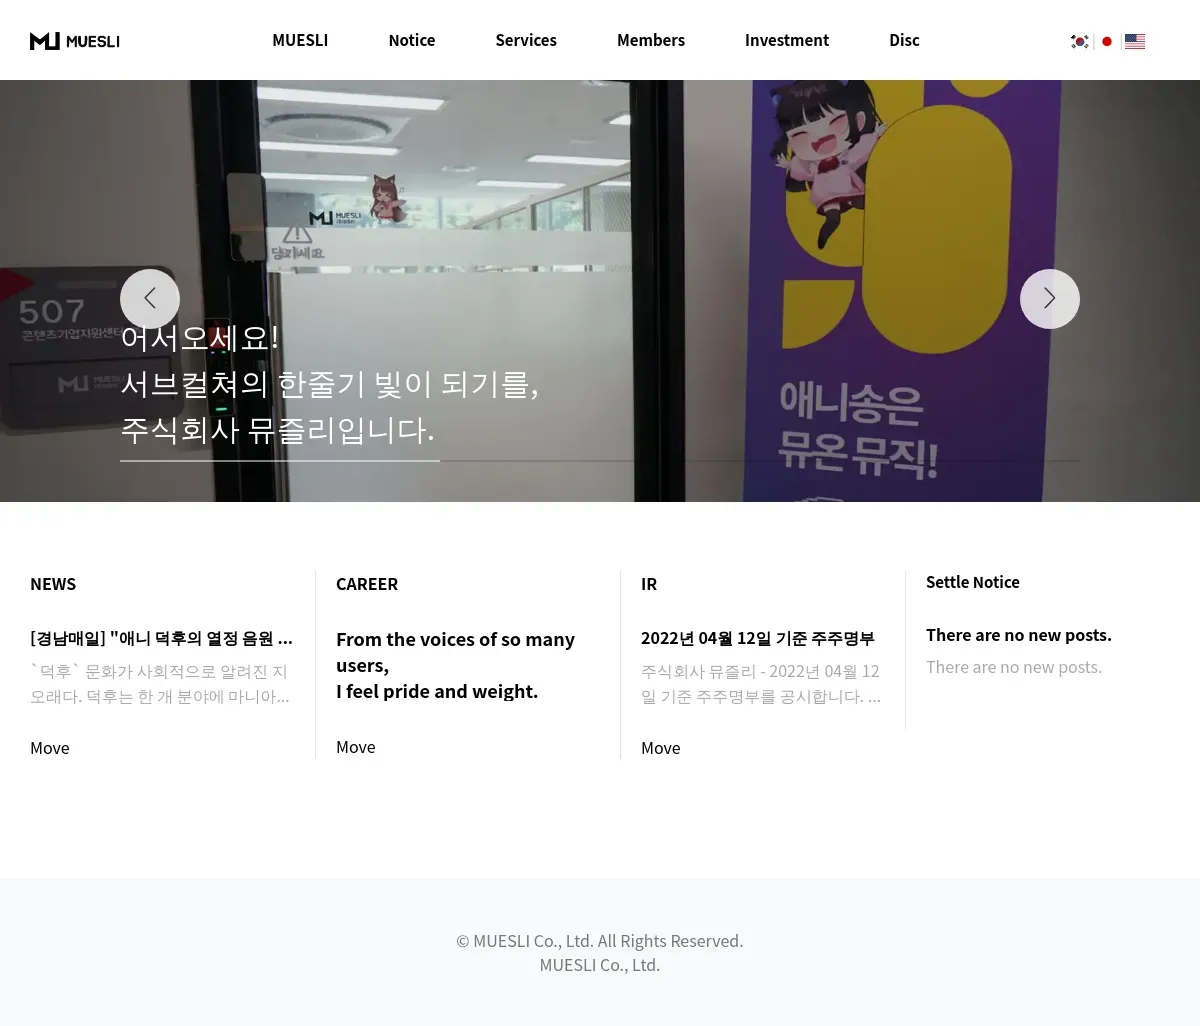Open the Disc menu item
This screenshot has width=1200, height=1026.
click(x=904, y=40)
